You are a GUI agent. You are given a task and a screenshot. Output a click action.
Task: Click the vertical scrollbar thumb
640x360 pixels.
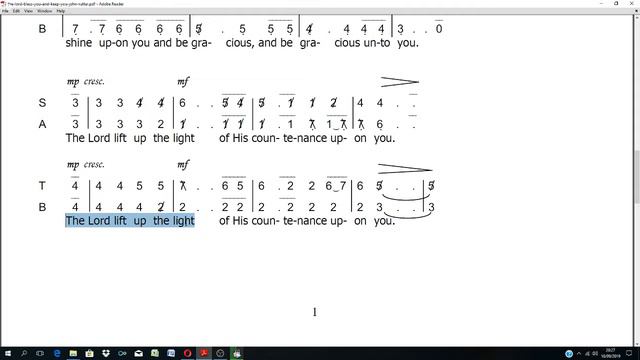637,176
